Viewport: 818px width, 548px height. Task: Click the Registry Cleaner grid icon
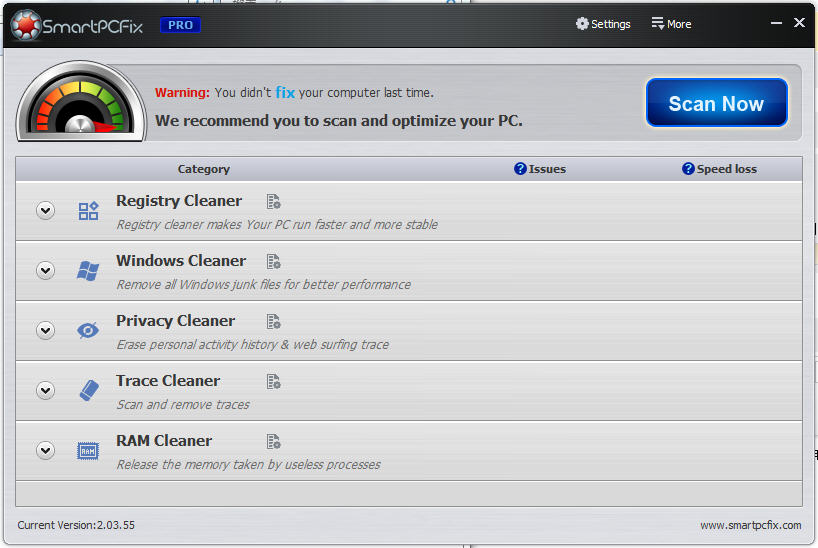[x=88, y=211]
